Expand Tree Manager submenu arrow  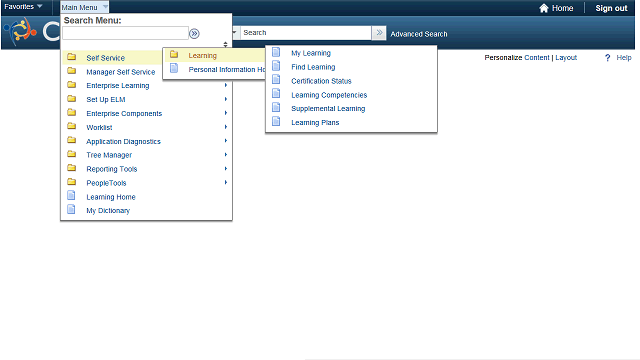[225, 155]
